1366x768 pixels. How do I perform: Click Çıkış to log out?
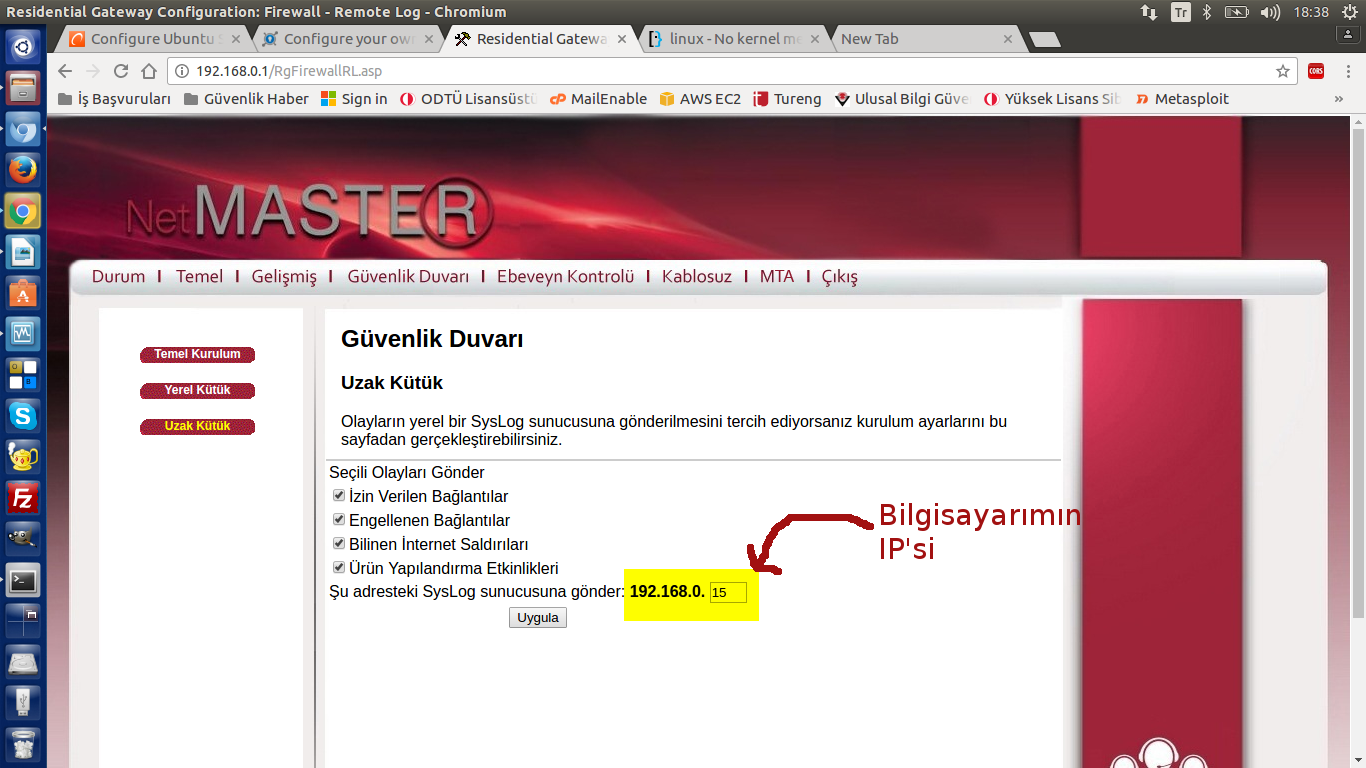(840, 276)
